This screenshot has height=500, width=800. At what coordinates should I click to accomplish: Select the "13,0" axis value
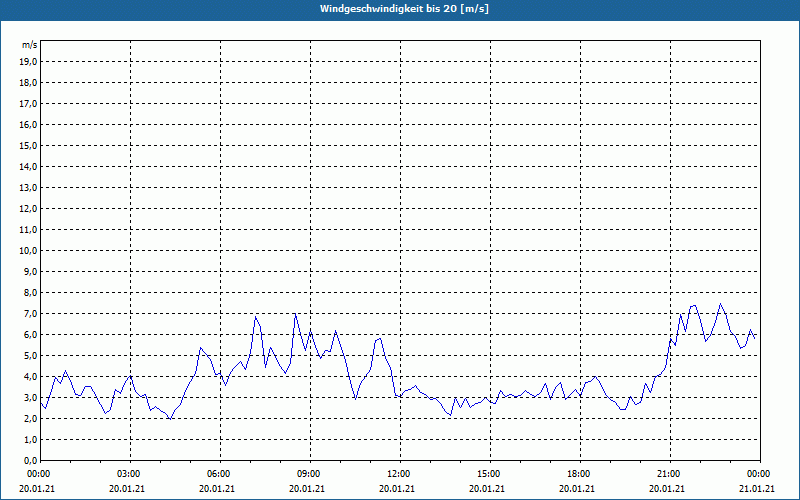29,187
